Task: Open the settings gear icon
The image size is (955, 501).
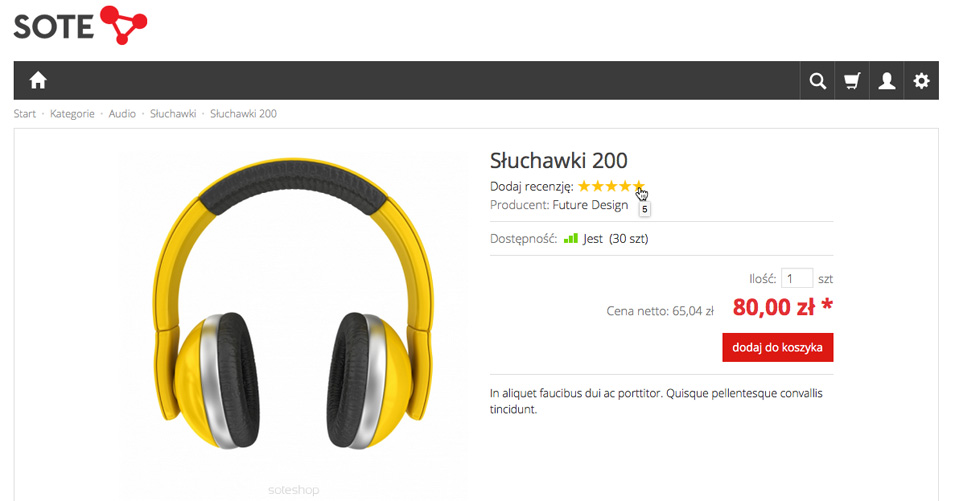Action: point(922,81)
